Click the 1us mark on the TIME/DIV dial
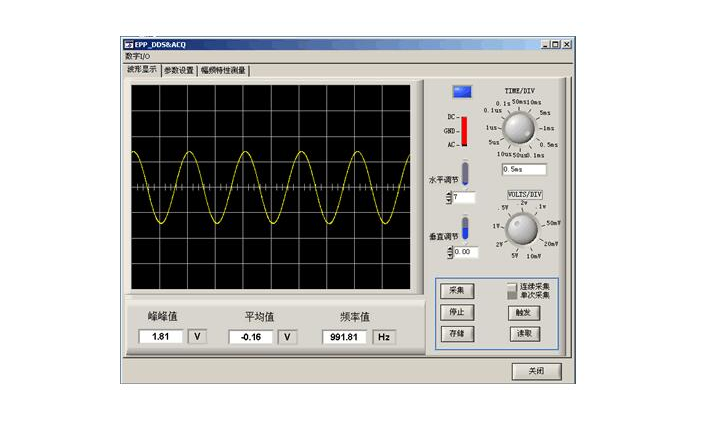Viewport: 712px width, 426px height. (x=491, y=128)
